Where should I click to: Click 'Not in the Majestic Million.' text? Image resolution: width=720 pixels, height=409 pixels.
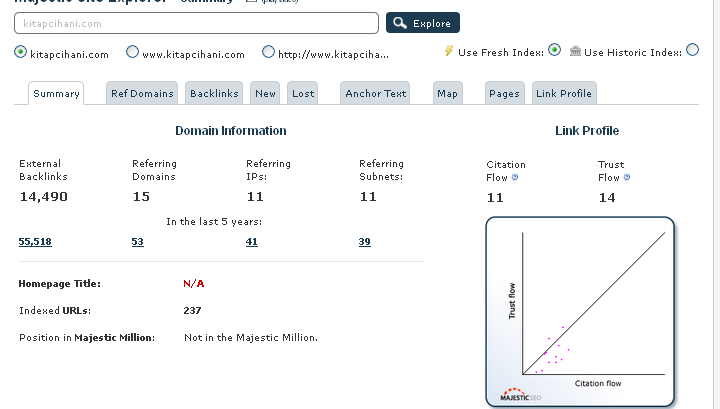(x=251, y=337)
